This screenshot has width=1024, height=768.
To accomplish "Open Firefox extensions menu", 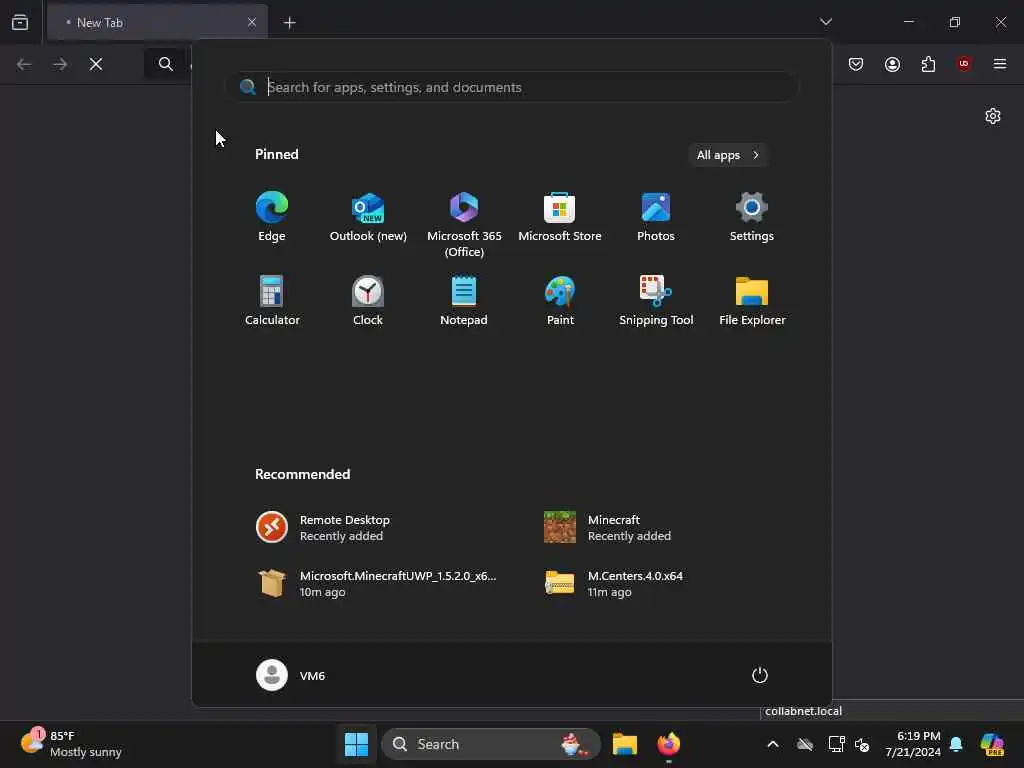I will (928, 64).
